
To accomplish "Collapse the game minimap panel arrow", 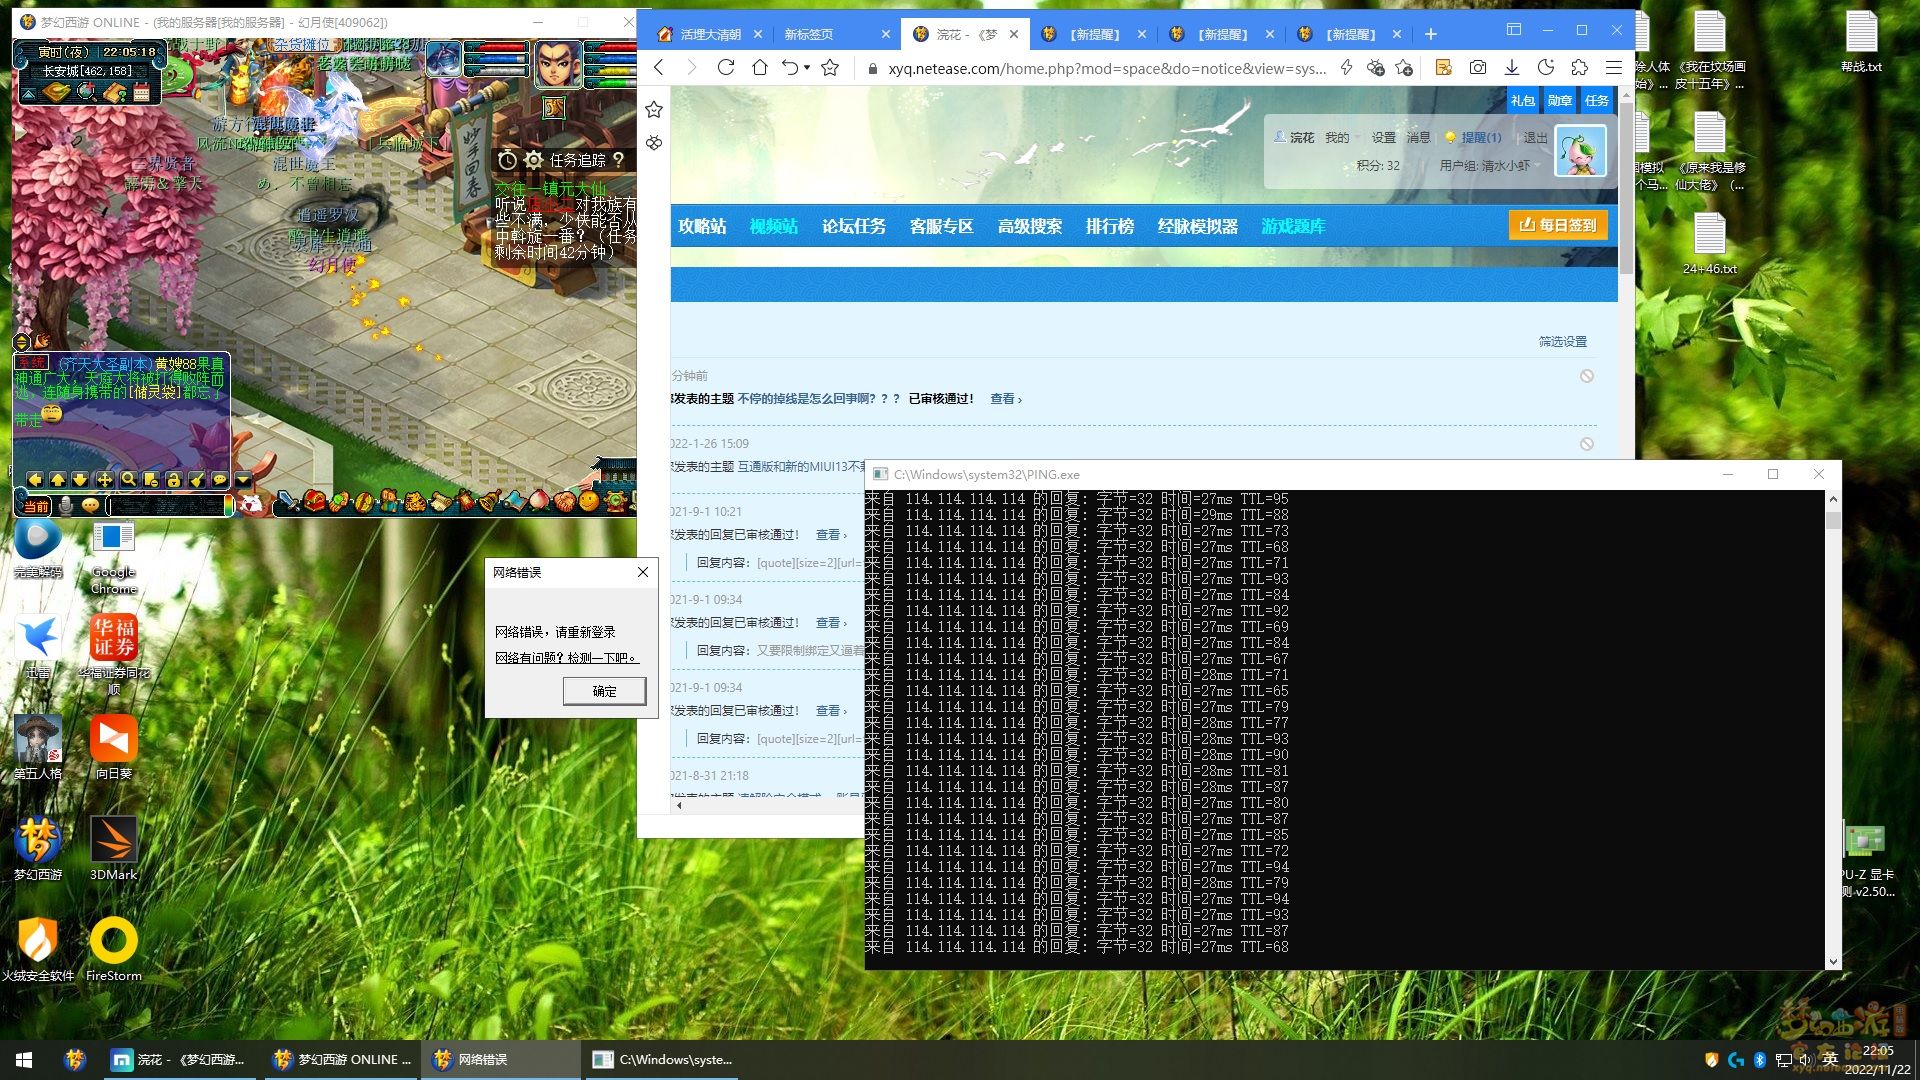I will pos(29,94).
